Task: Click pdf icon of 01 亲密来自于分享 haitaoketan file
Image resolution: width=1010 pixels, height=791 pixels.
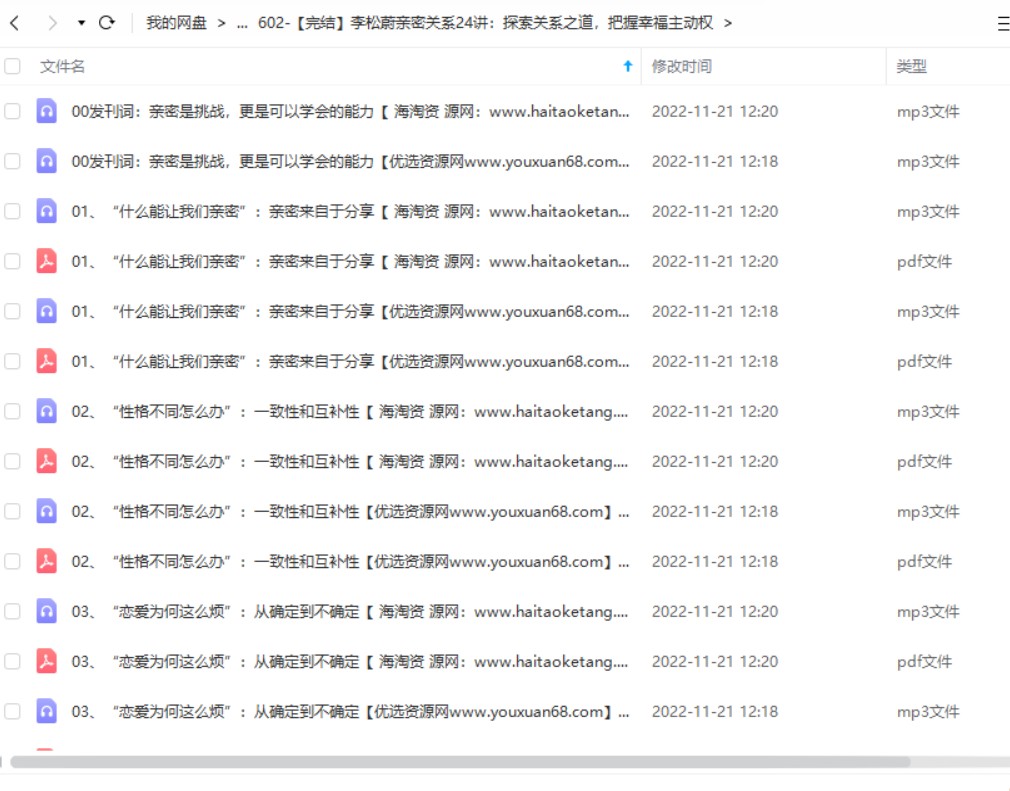Action: pos(46,261)
